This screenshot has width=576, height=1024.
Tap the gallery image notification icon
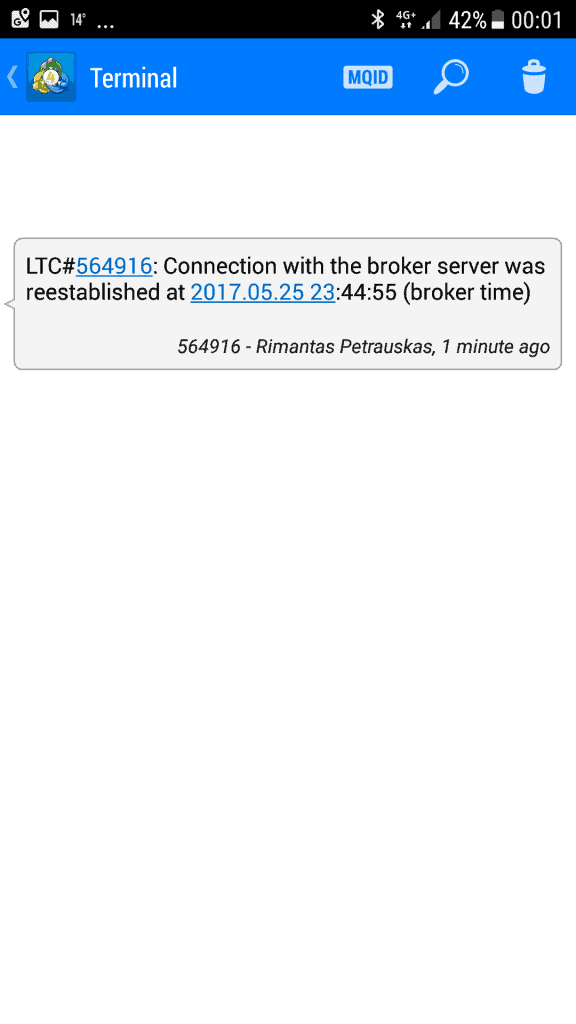pyautogui.click(x=50, y=20)
